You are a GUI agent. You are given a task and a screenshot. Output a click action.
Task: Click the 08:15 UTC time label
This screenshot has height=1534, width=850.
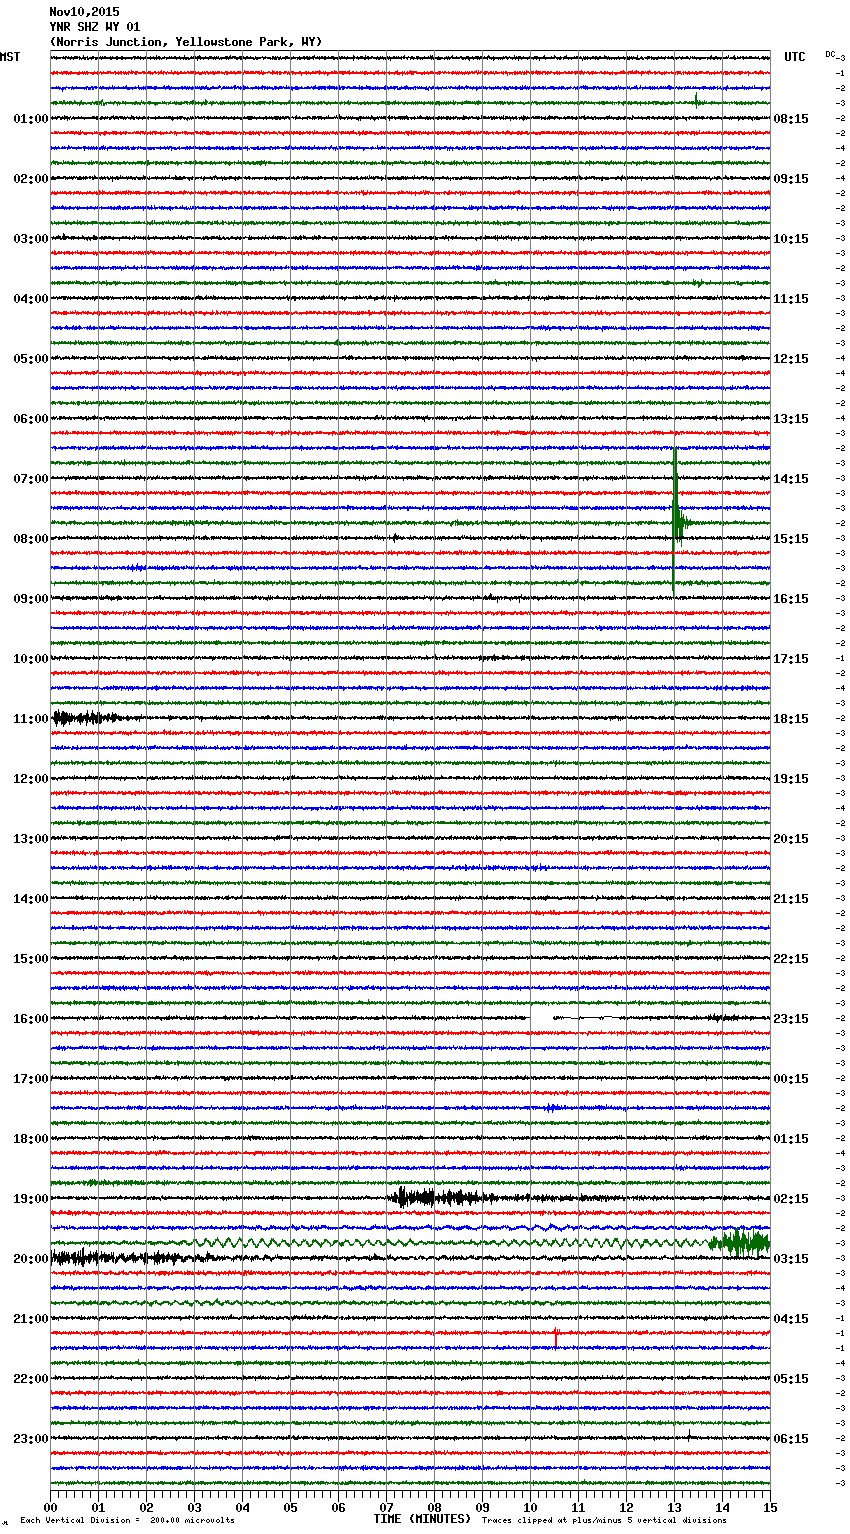pyautogui.click(x=791, y=119)
